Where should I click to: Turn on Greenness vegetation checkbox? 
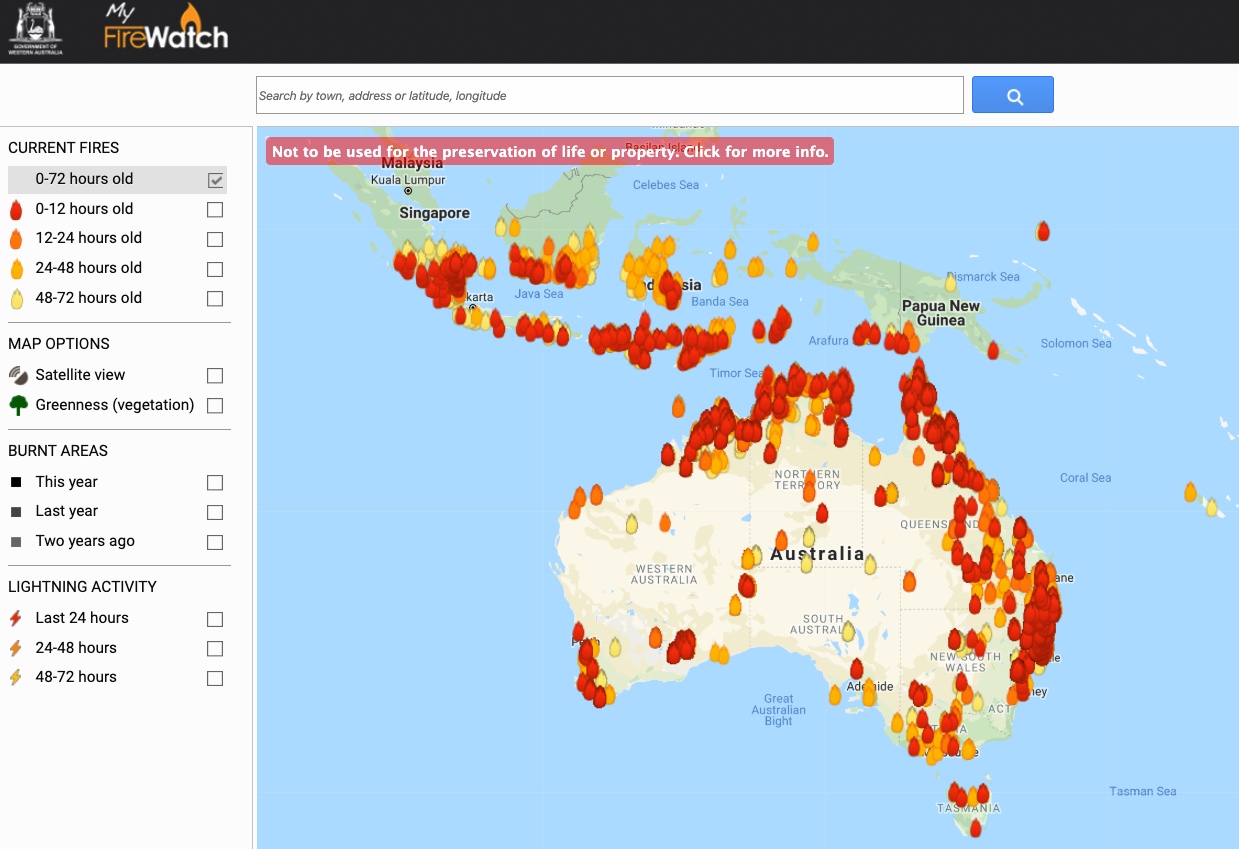click(215, 406)
